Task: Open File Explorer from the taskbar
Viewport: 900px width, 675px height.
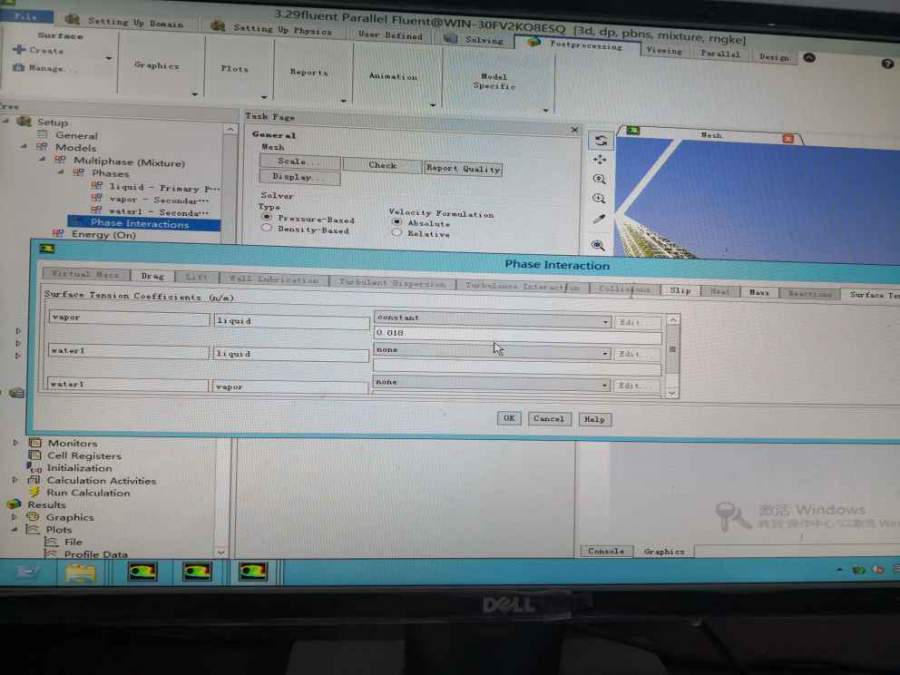Action: tap(80, 572)
